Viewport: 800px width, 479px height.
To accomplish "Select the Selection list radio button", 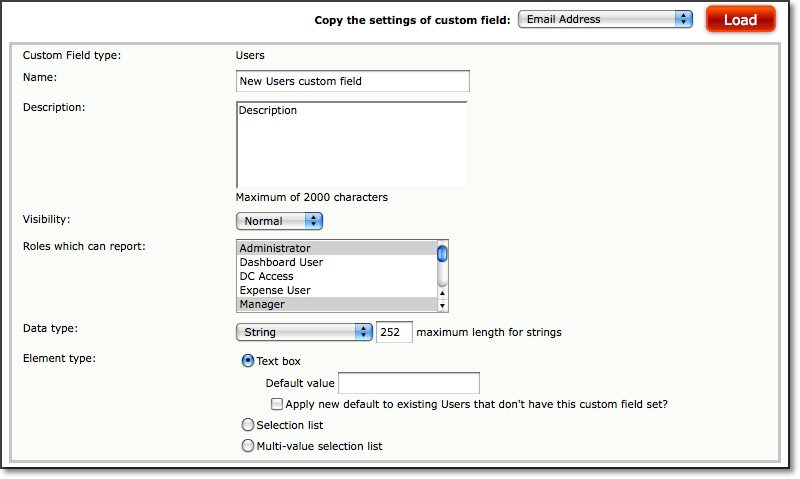I will [x=247, y=424].
